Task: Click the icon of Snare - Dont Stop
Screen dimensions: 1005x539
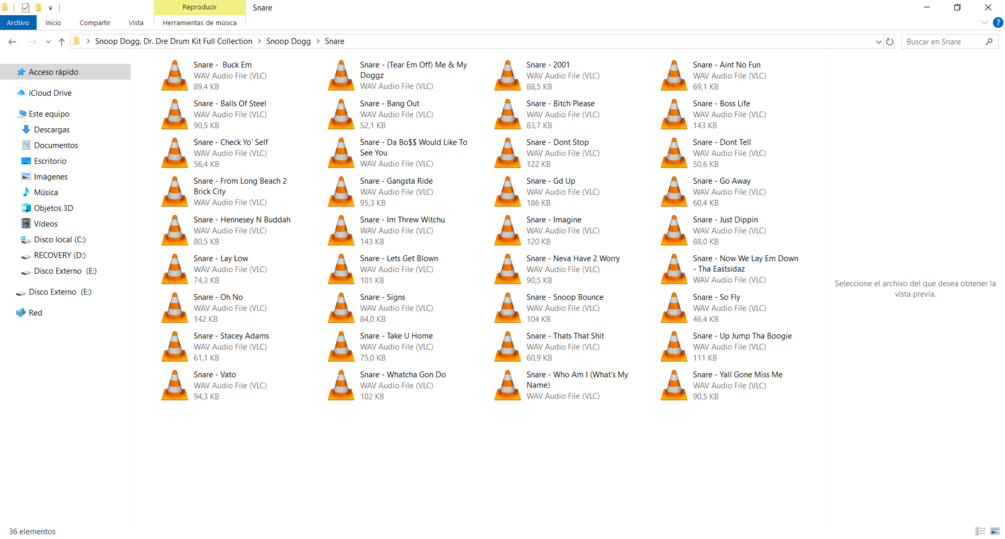Action: (x=508, y=153)
